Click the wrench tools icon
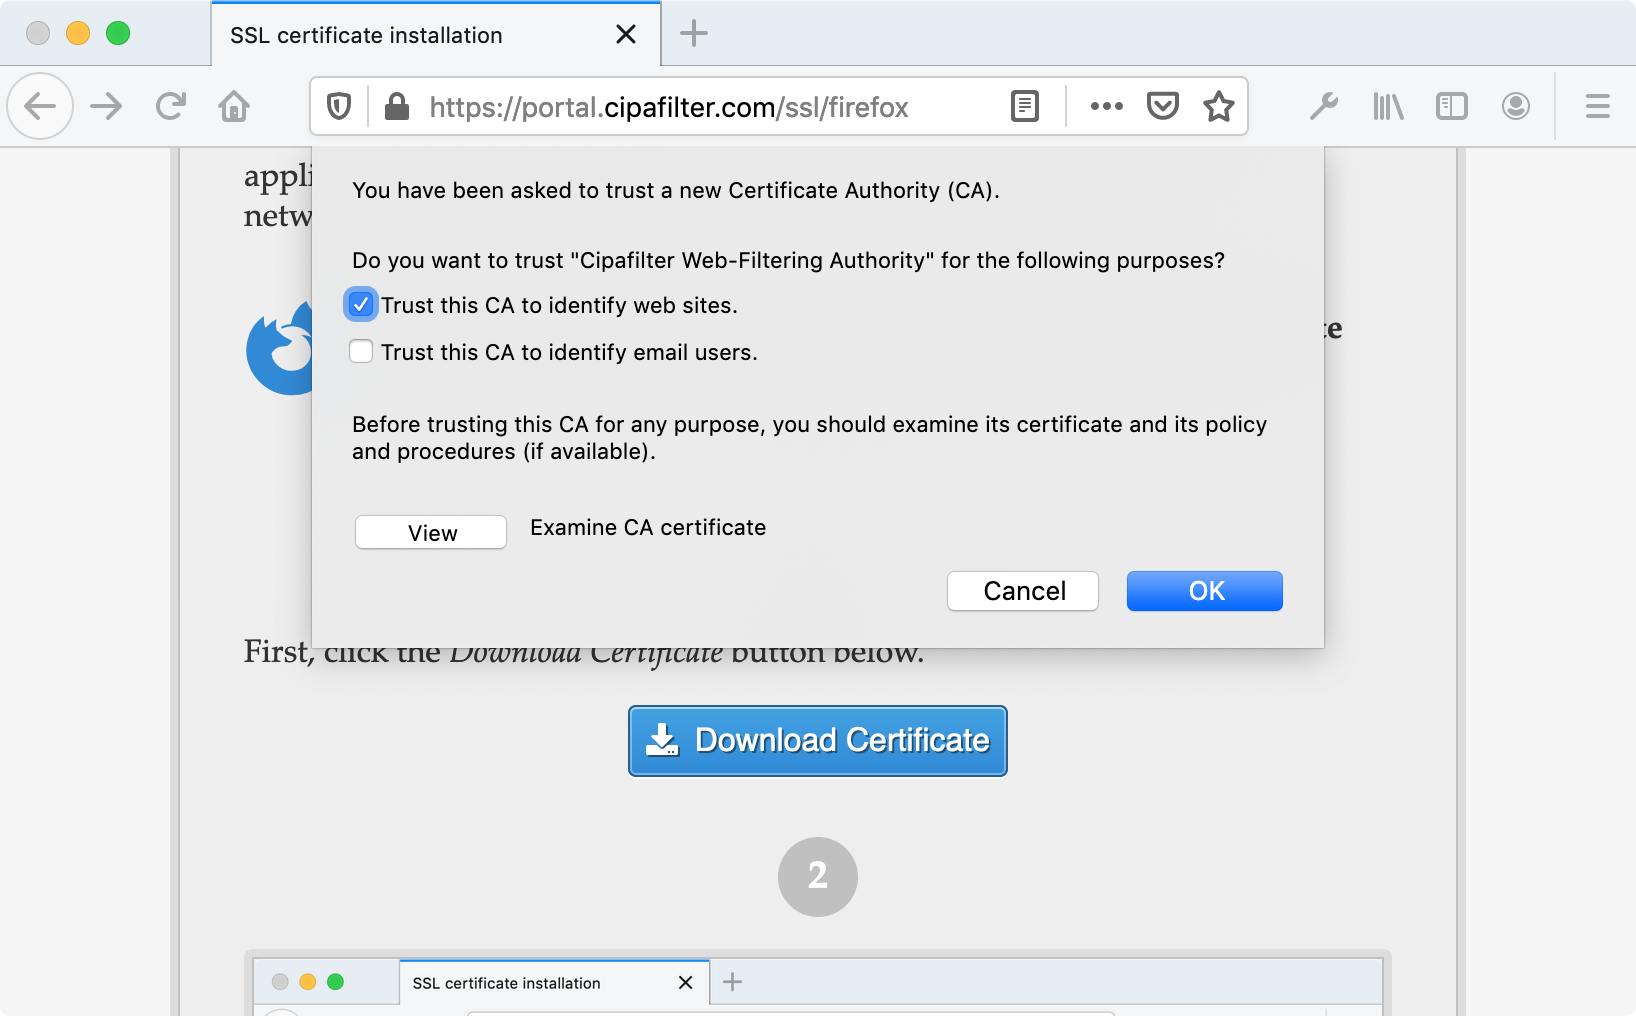The image size is (1636, 1016). point(1324,106)
